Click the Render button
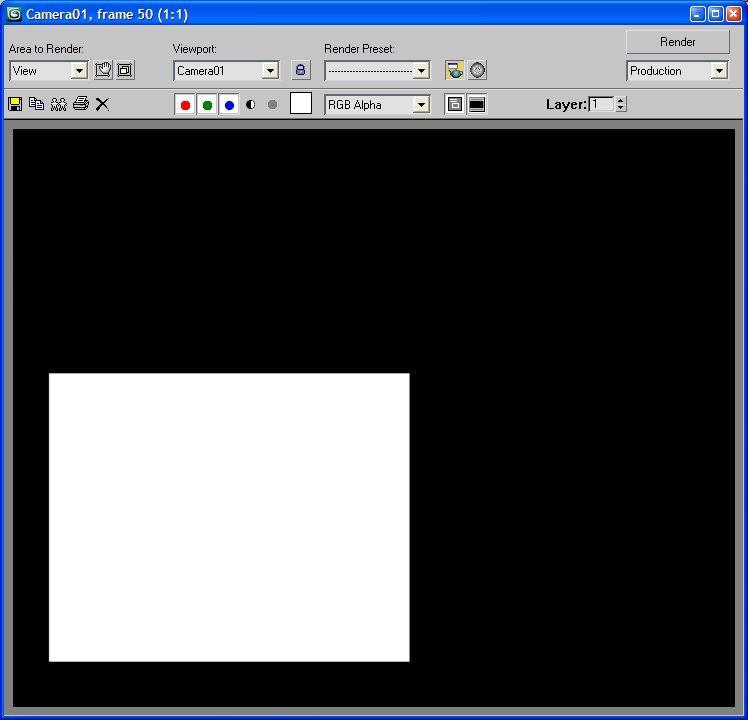Viewport: 748px width, 720px height. tap(677, 42)
